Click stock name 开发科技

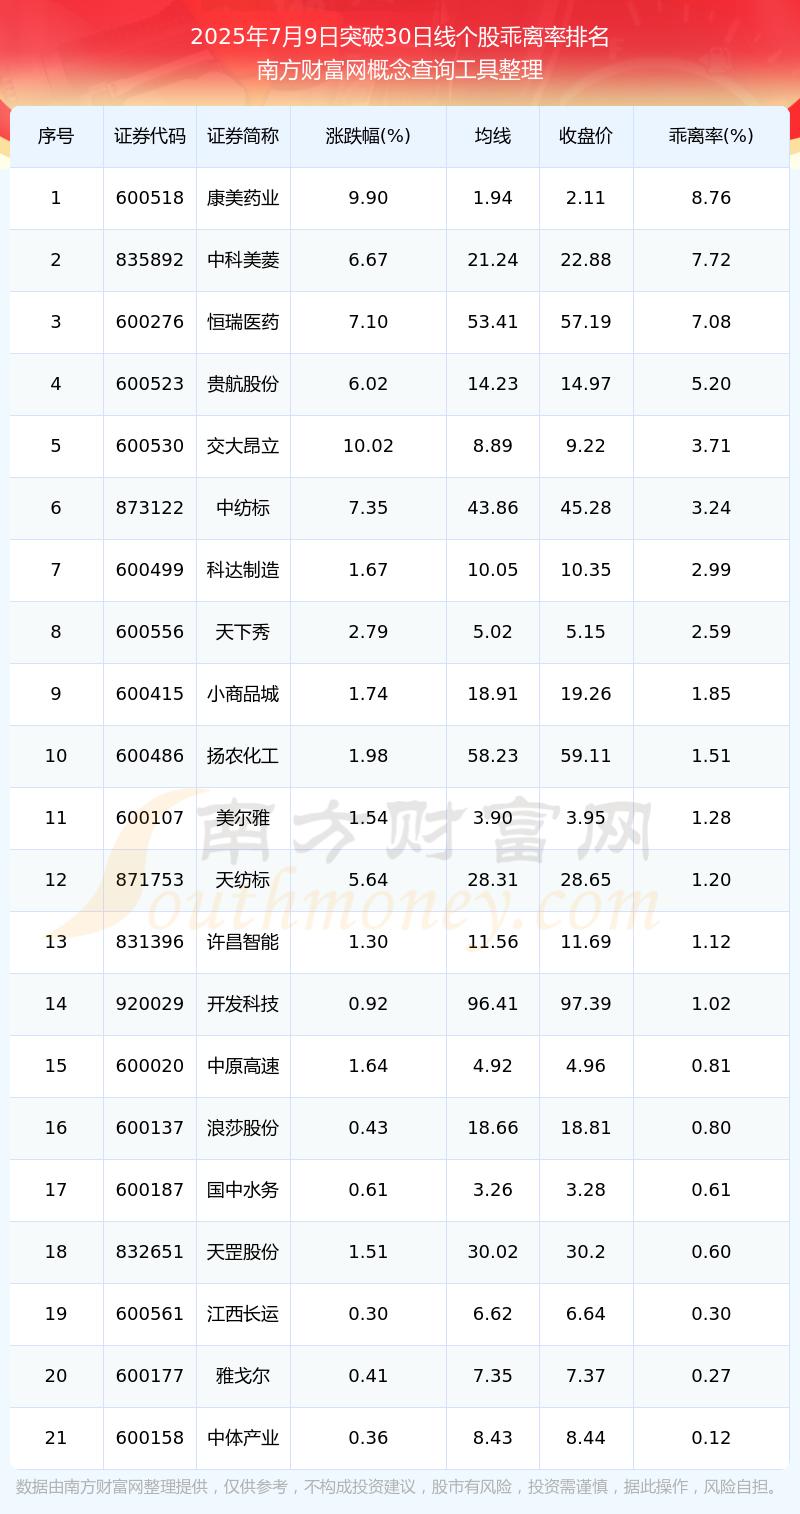coord(243,1004)
